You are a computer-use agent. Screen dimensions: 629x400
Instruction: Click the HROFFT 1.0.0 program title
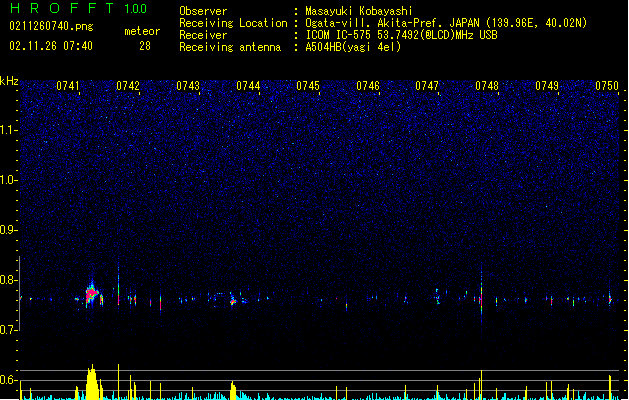click(x=79, y=8)
